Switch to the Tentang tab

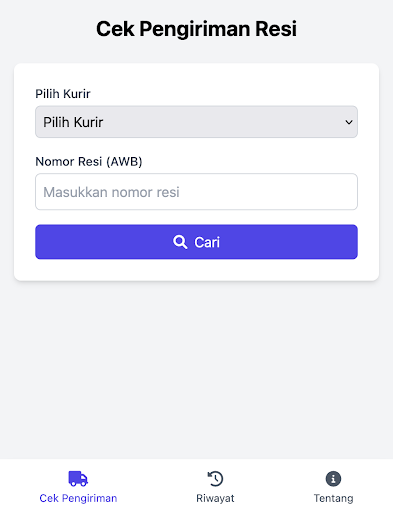click(x=333, y=486)
